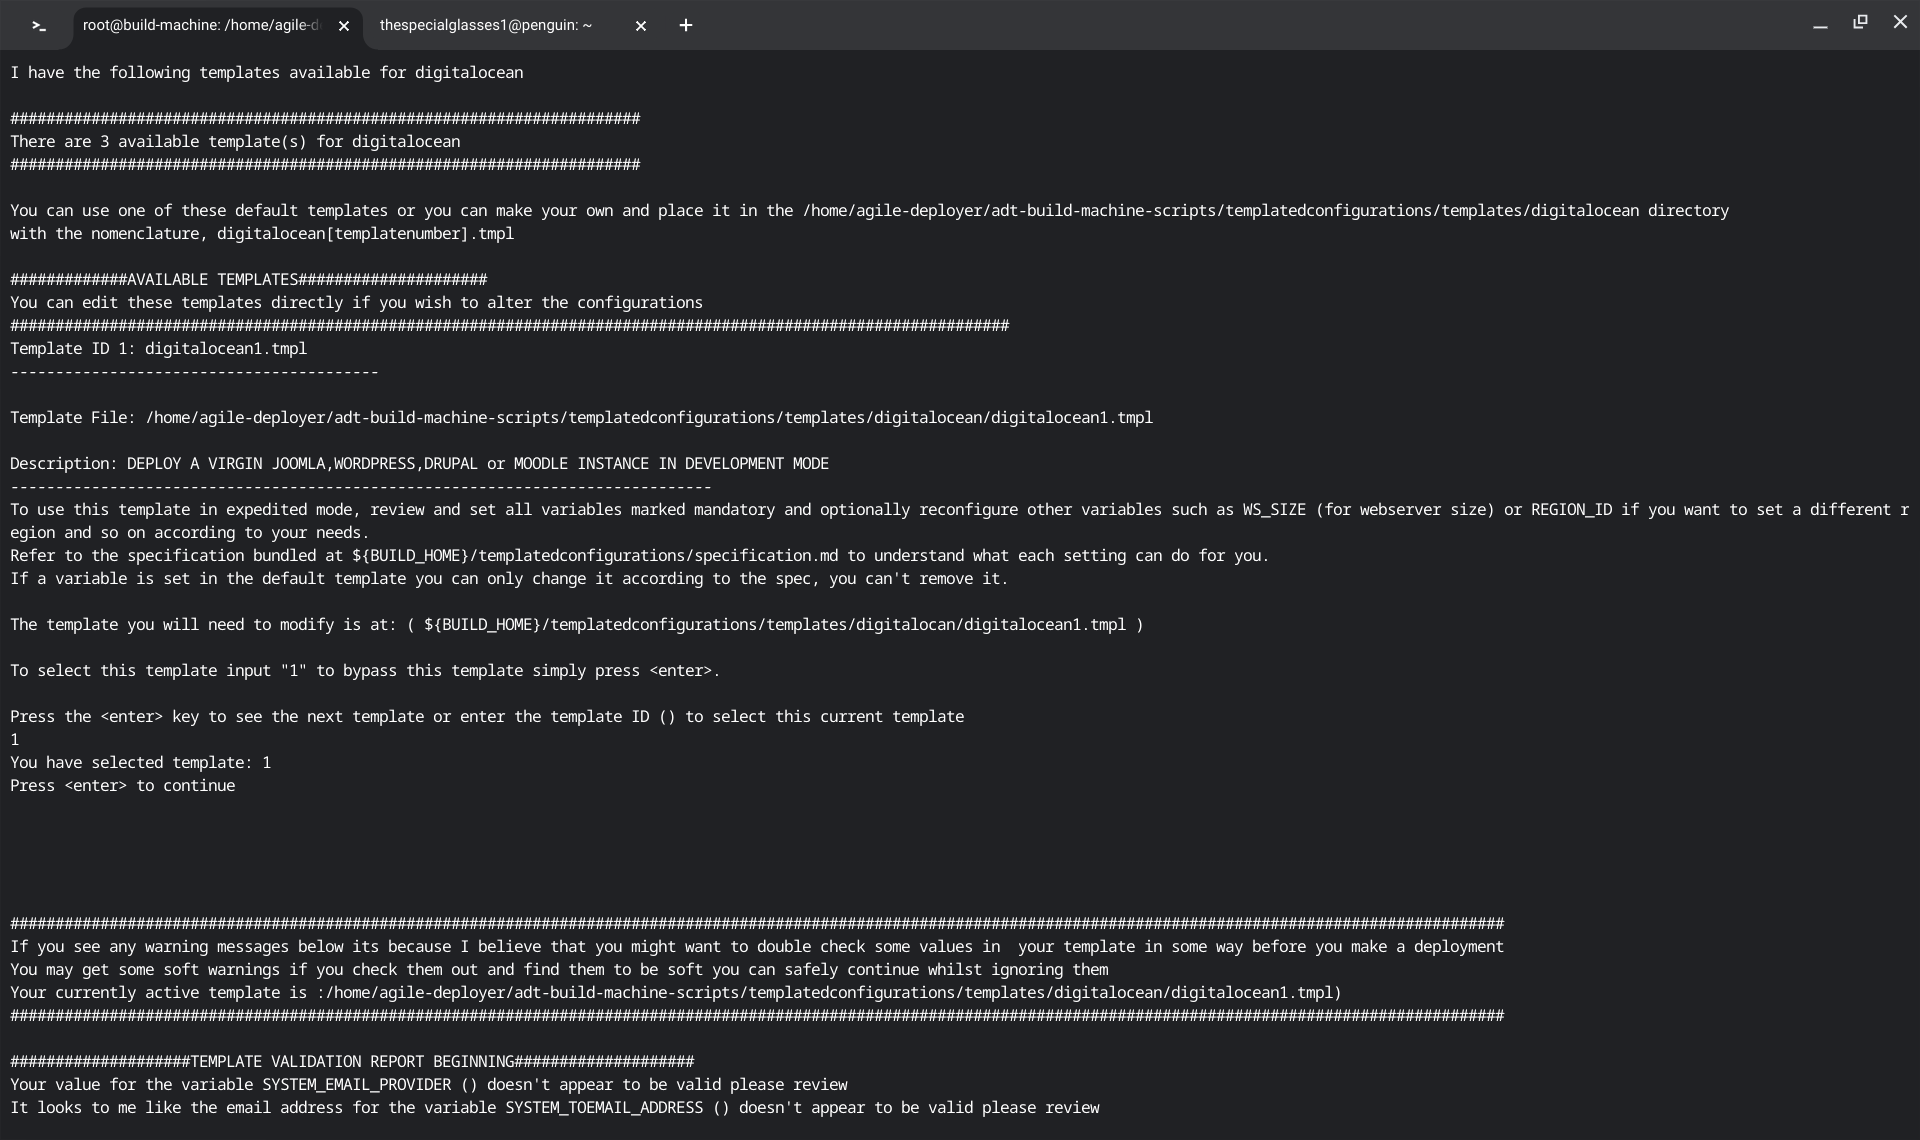Open a new terminal tab with the plus icon

click(x=686, y=26)
